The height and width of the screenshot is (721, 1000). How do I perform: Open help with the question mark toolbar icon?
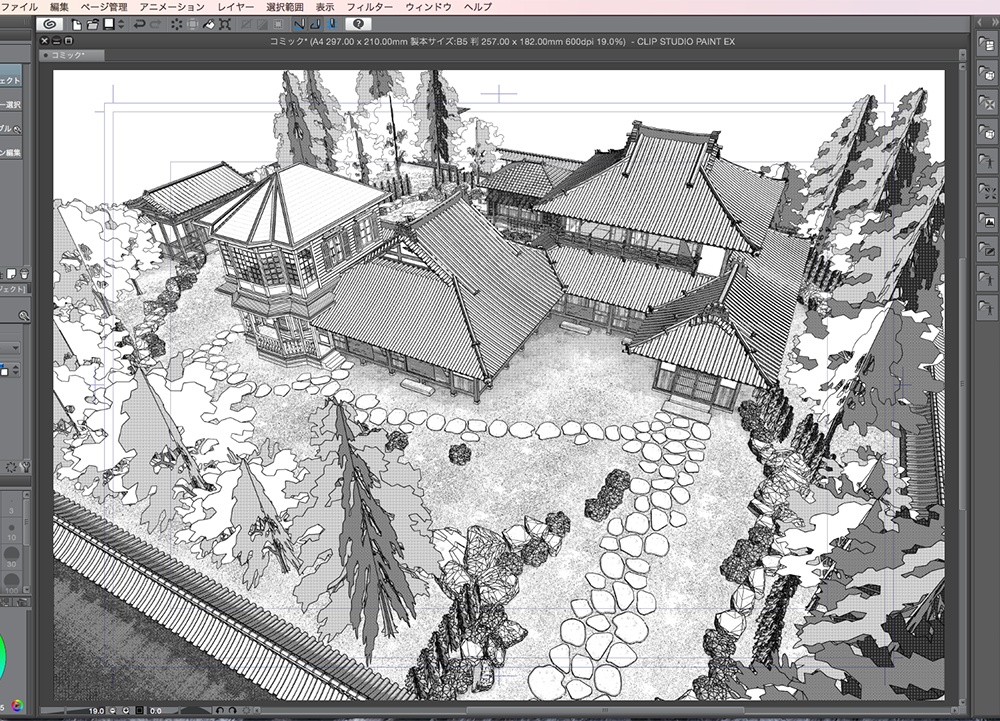[x=357, y=25]
